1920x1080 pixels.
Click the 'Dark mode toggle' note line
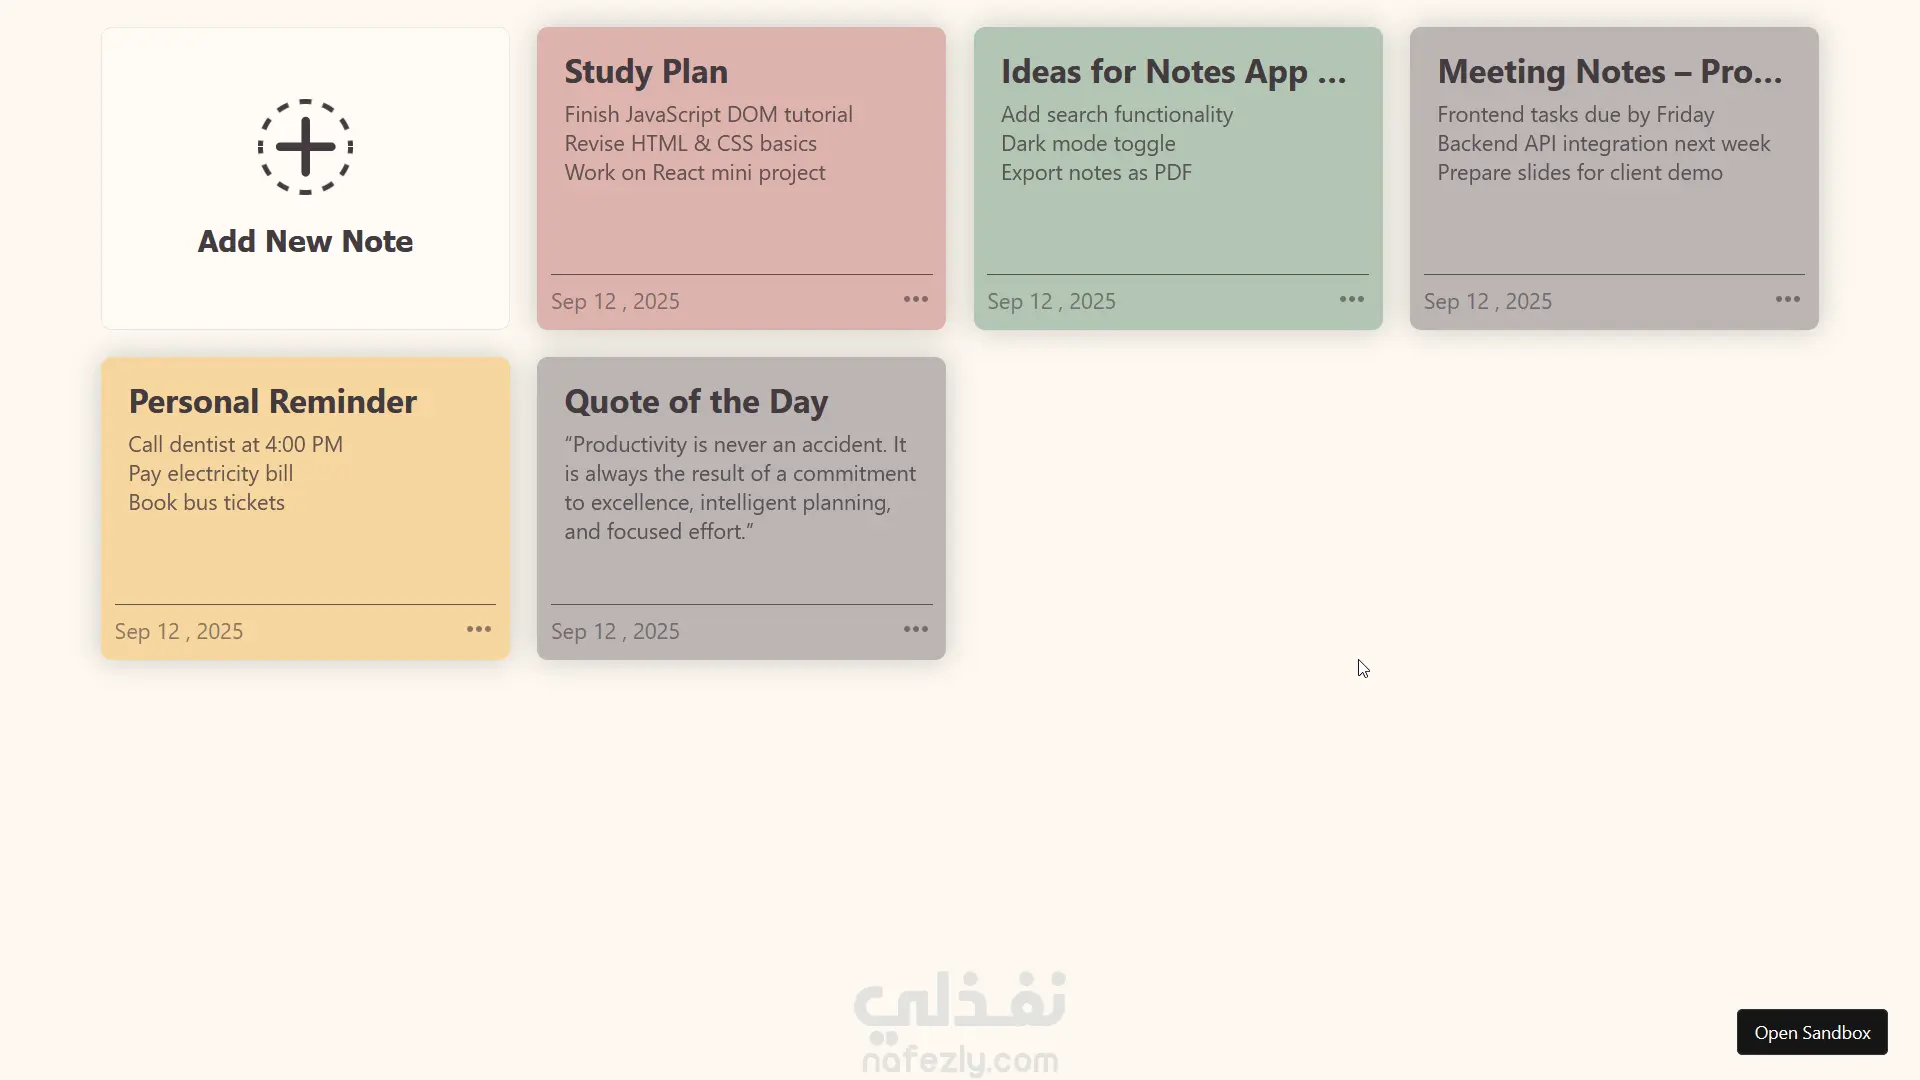(1088, 143)
